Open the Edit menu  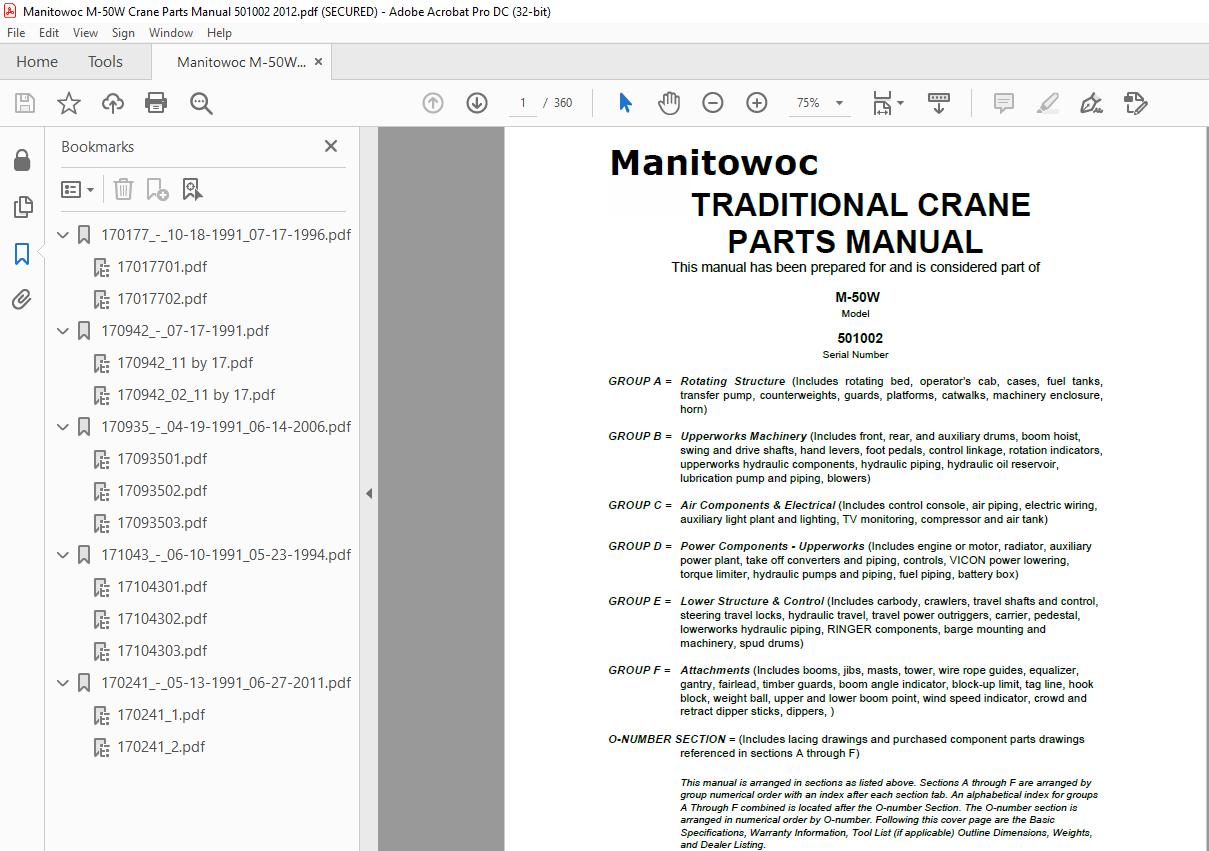tap(49, 33)
